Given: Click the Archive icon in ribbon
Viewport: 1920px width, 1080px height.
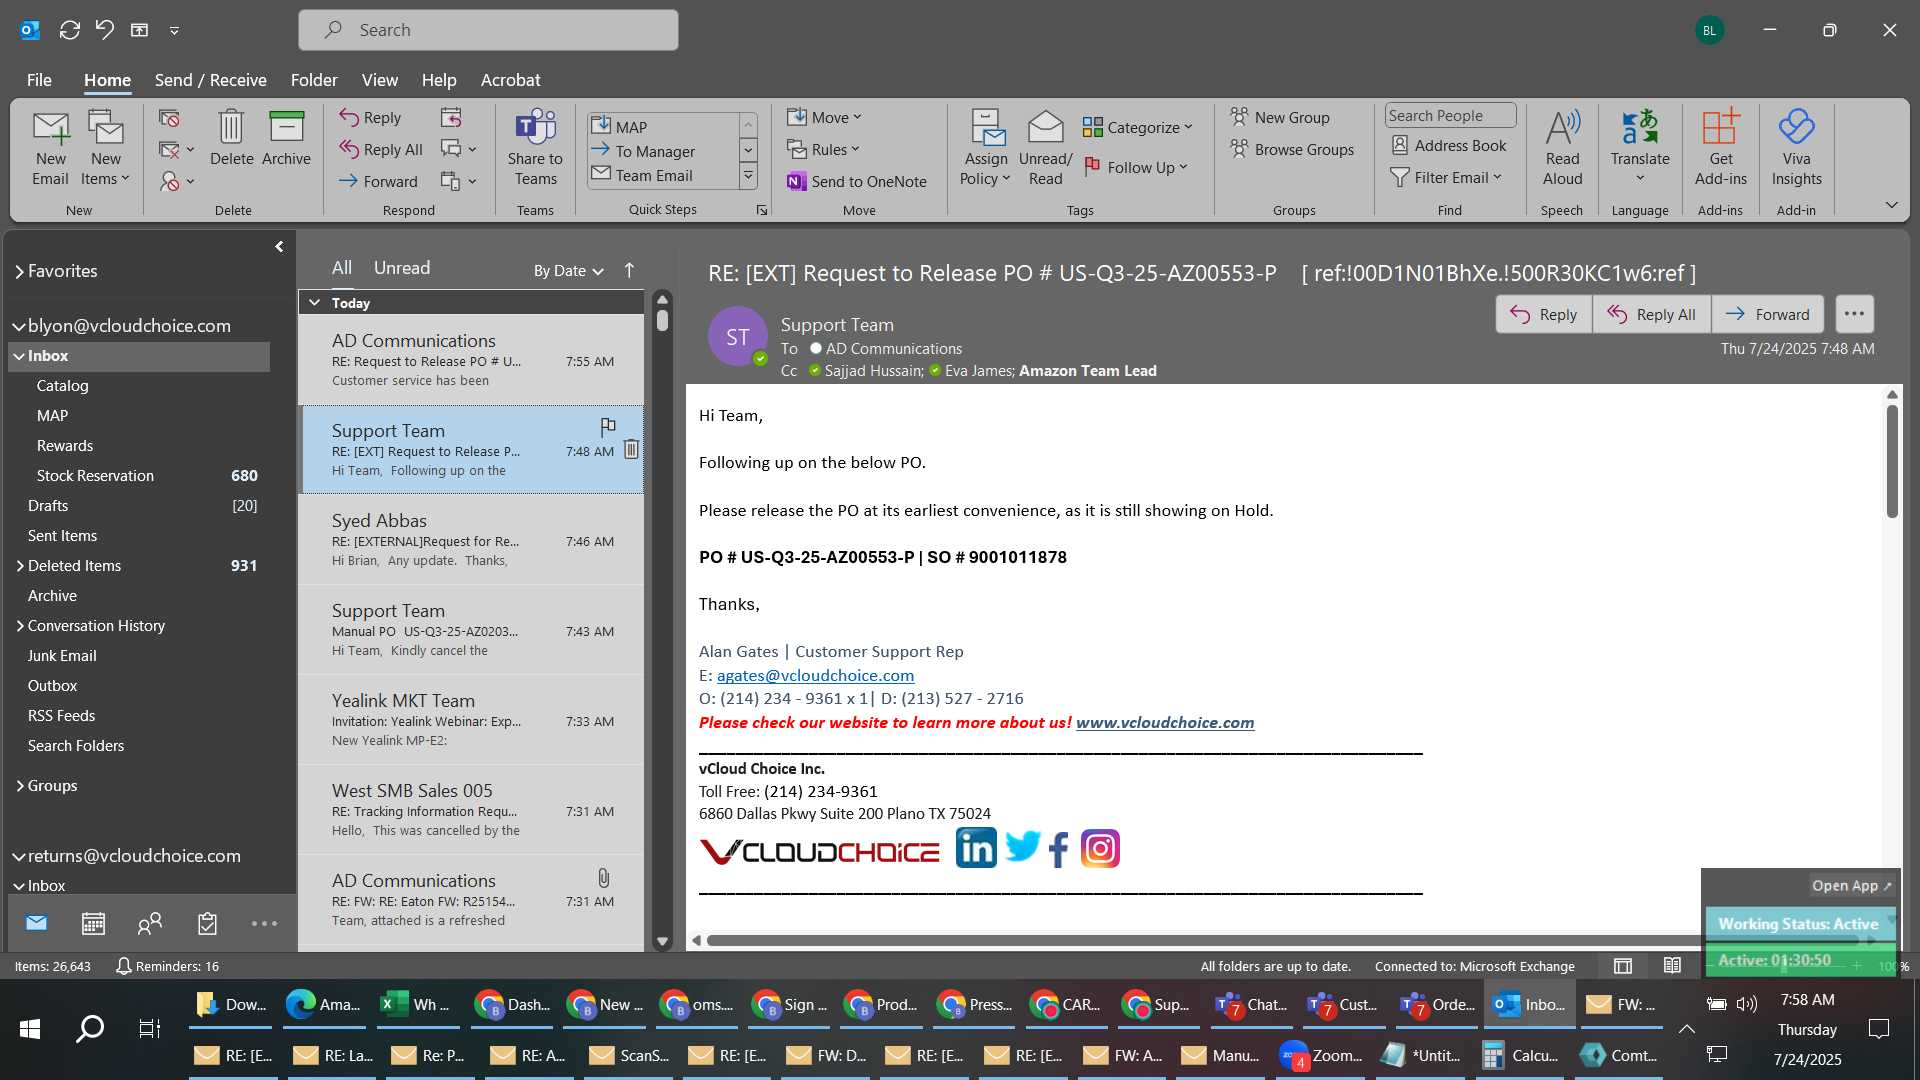Looking at the screenshot, I should (286, 127).
